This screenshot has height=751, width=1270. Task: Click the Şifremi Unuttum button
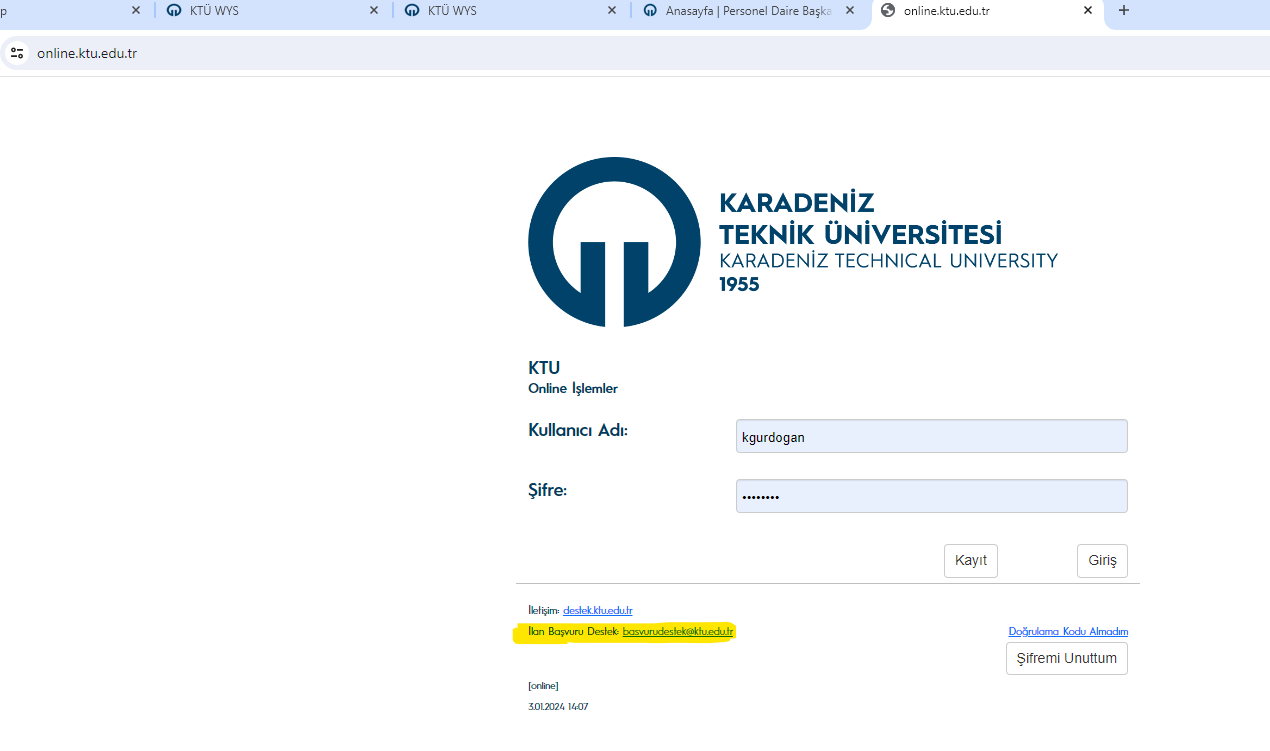click(1066, 659)
